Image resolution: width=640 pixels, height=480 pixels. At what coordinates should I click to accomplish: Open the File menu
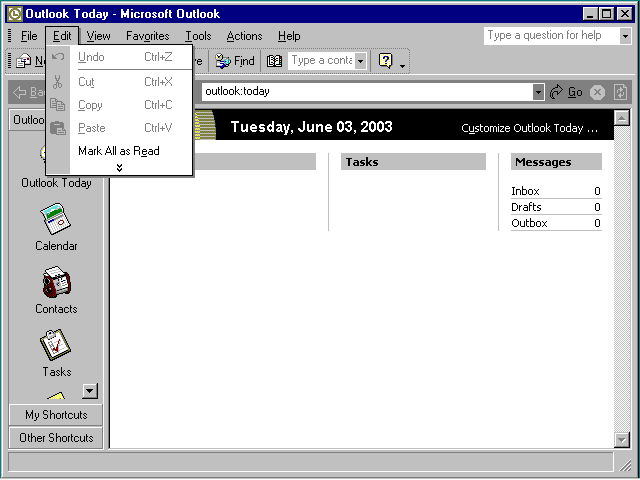(x=29, y=36)
